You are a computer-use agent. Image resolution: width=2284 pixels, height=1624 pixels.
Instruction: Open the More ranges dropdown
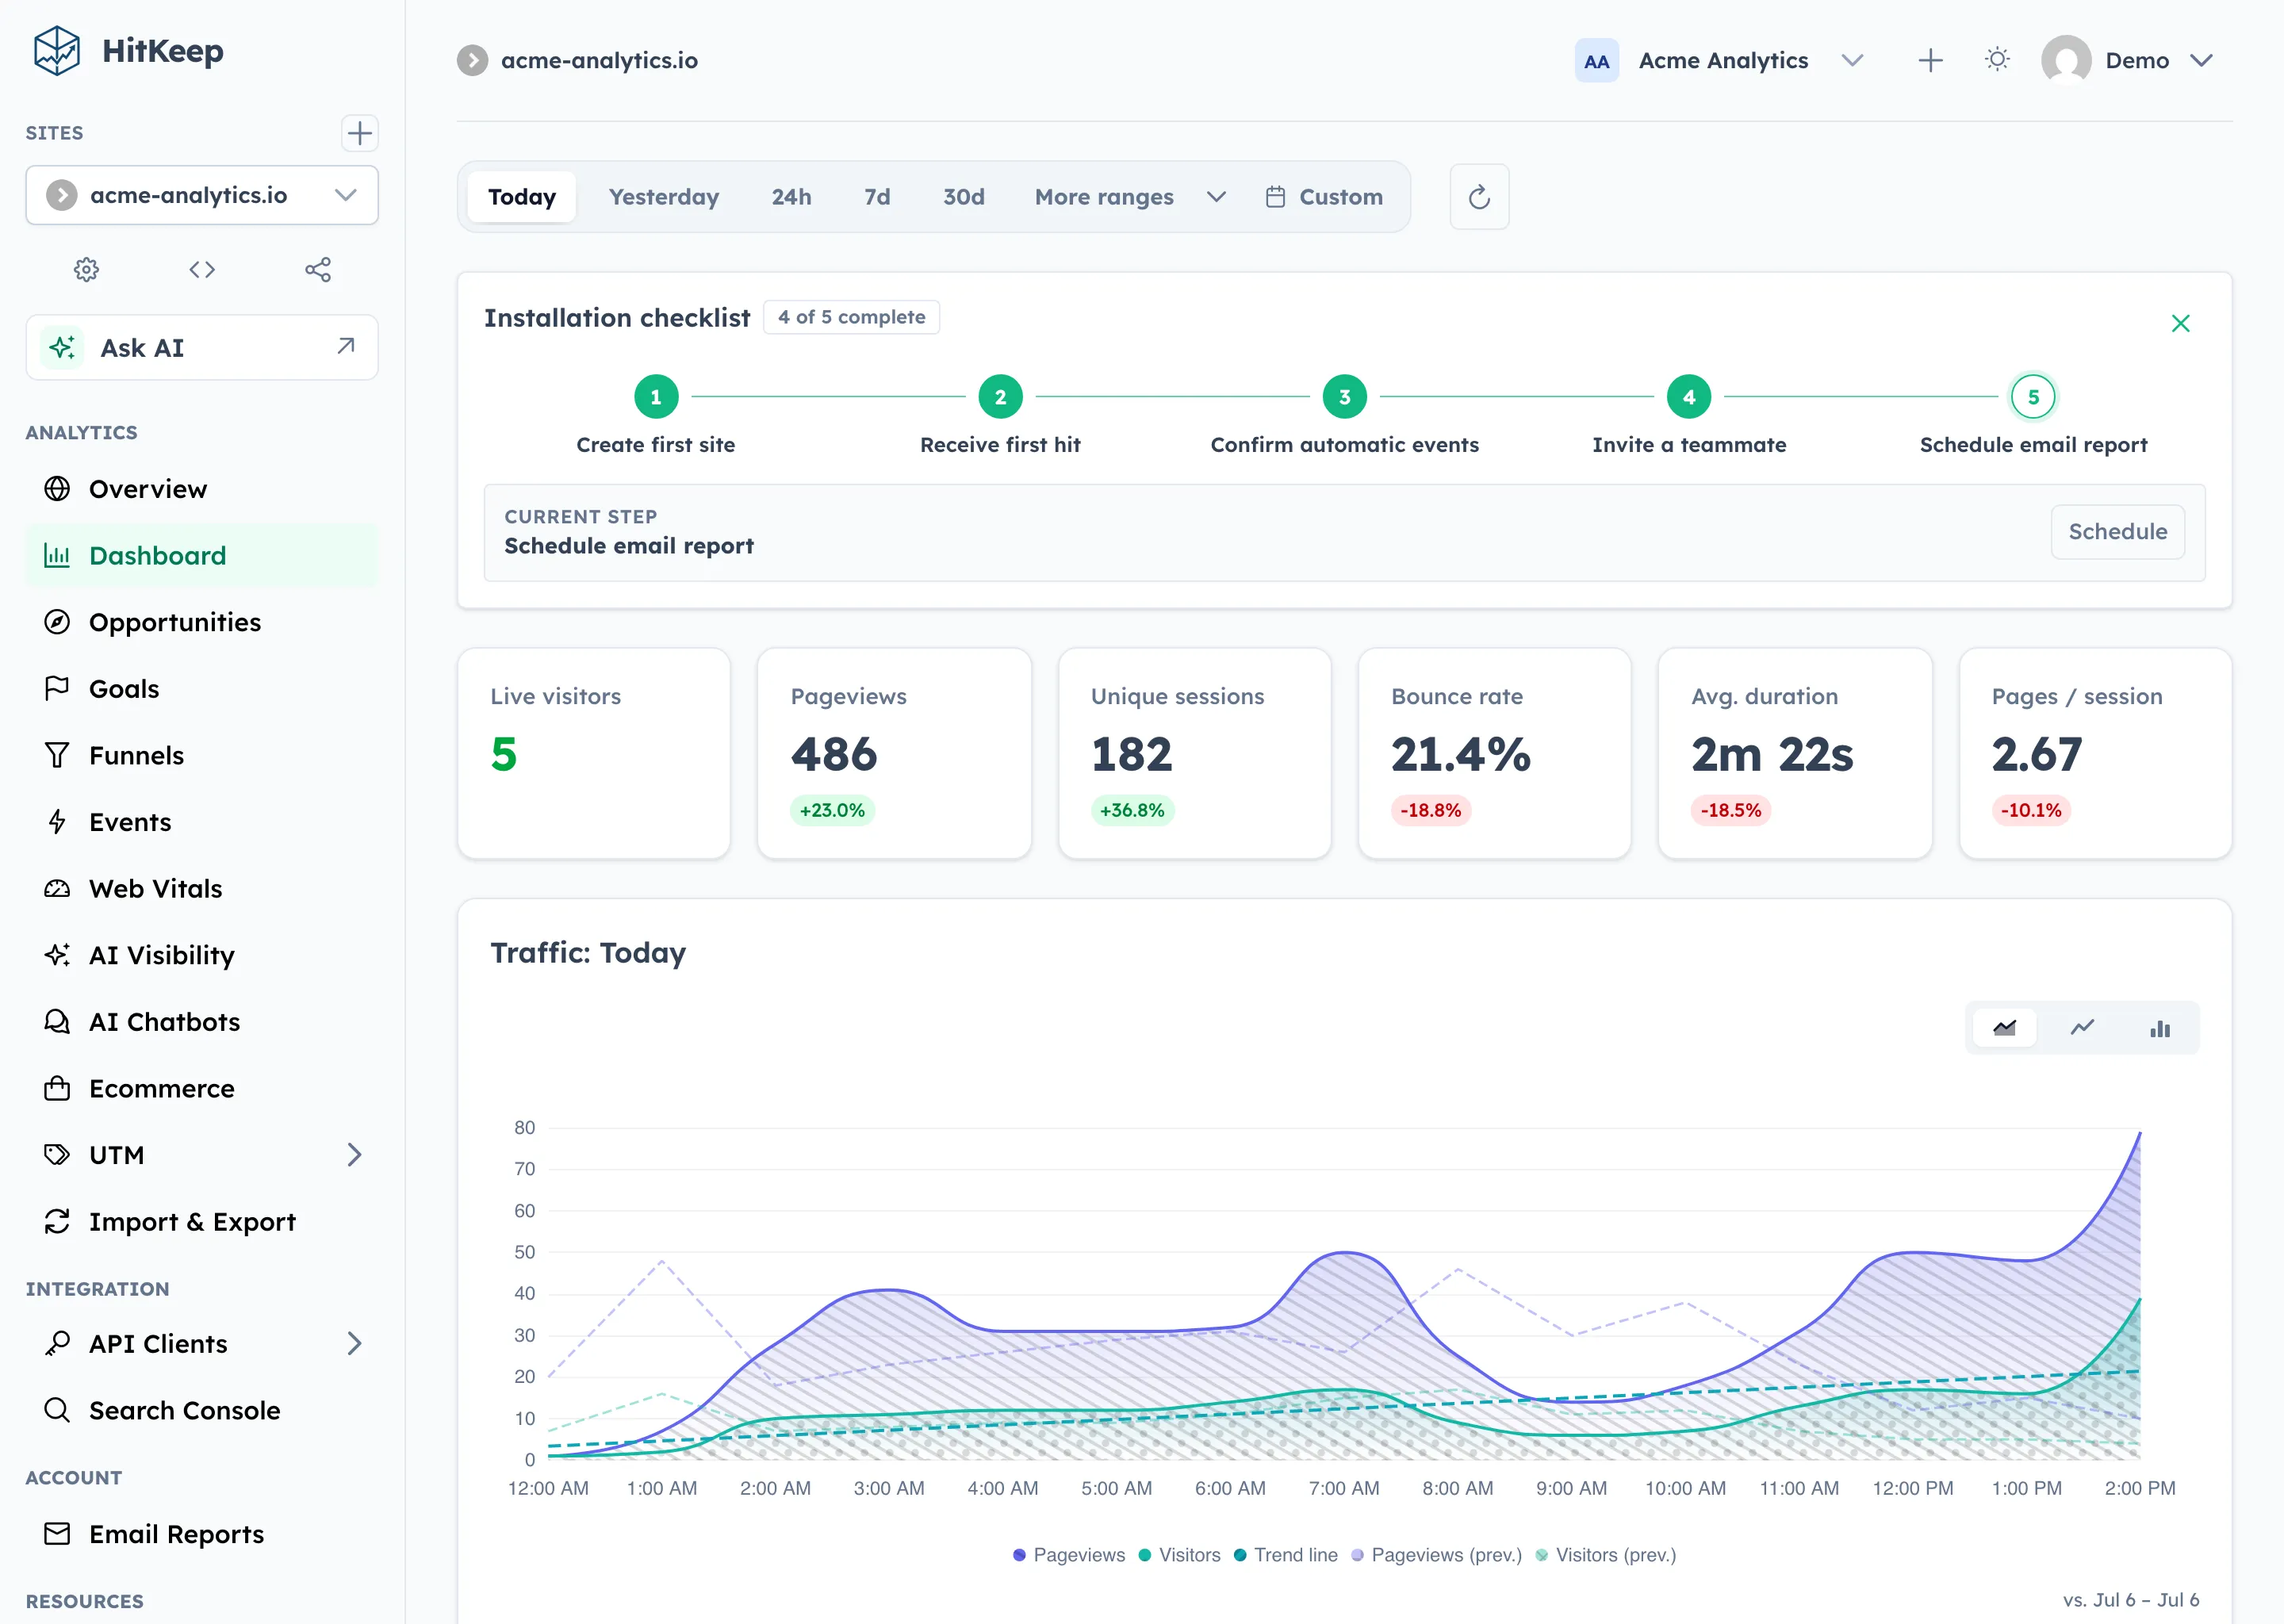(1130, 197)
